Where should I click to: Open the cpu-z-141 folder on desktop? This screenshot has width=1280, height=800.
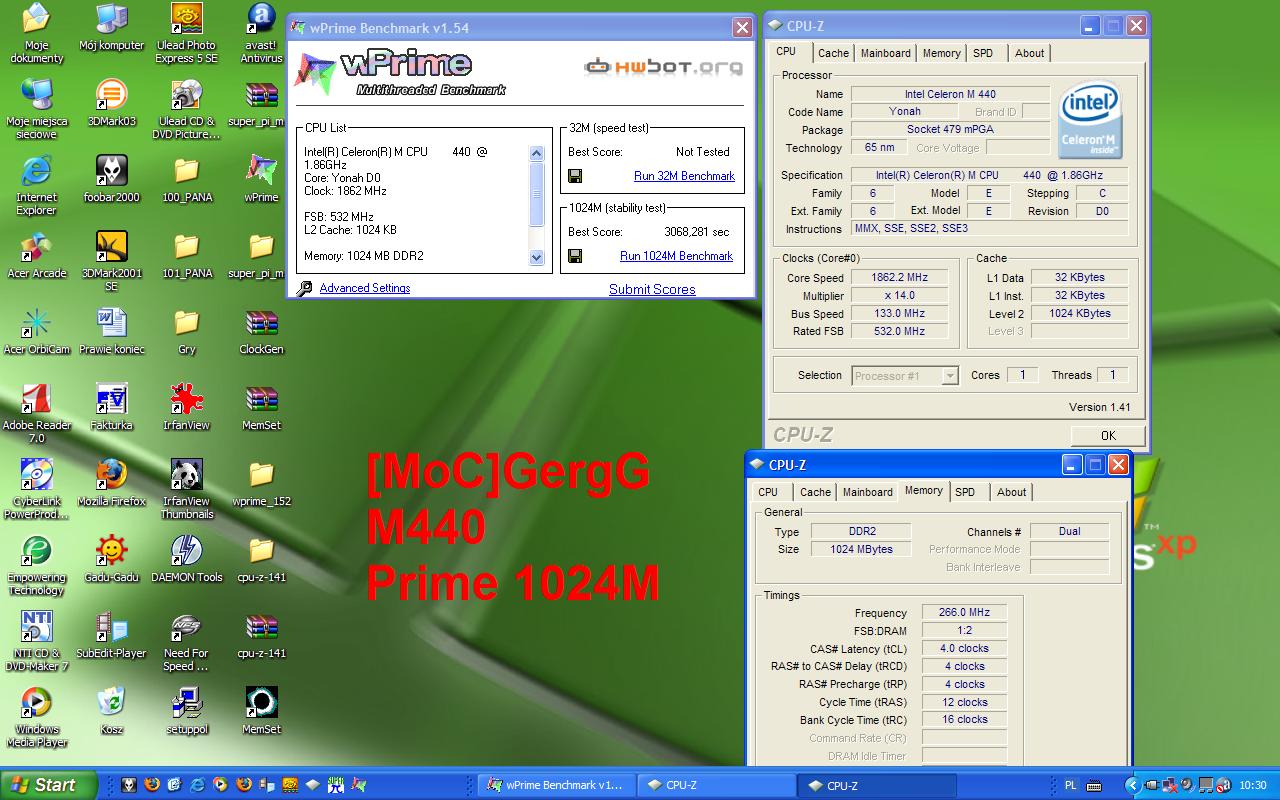[x=261, y=560]
